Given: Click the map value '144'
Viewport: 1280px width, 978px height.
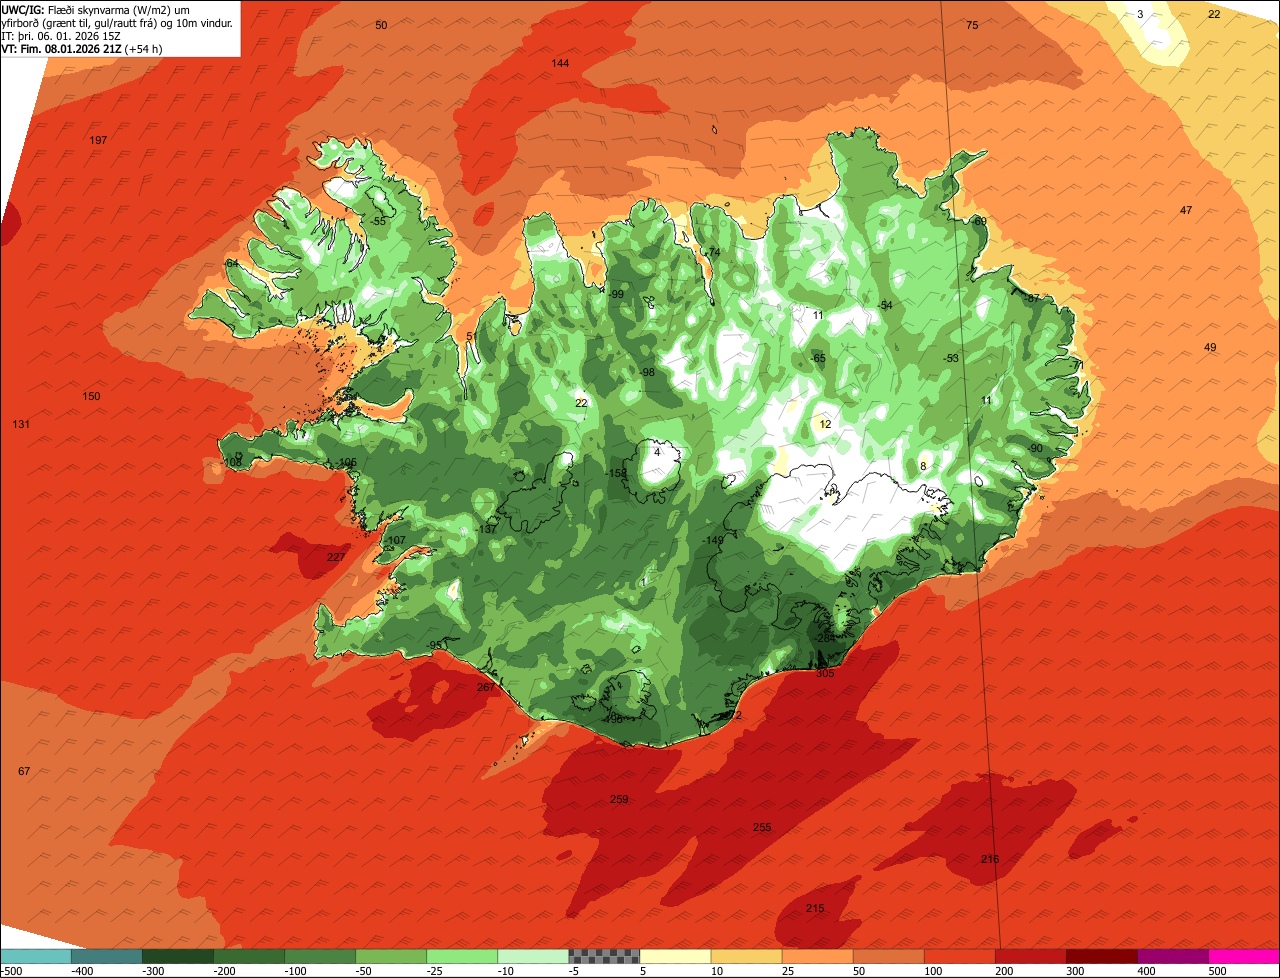Looking at the screenshot, I should tap(560, 64).
